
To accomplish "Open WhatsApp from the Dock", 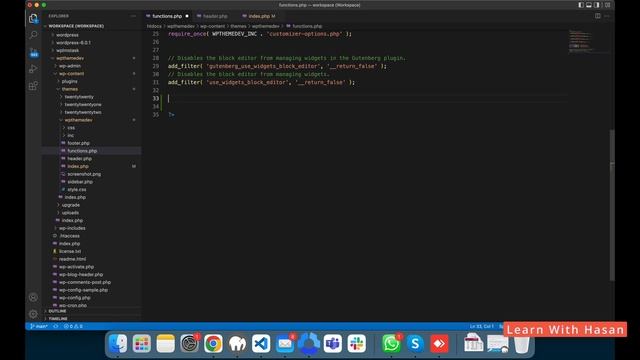I will point(391,344).
